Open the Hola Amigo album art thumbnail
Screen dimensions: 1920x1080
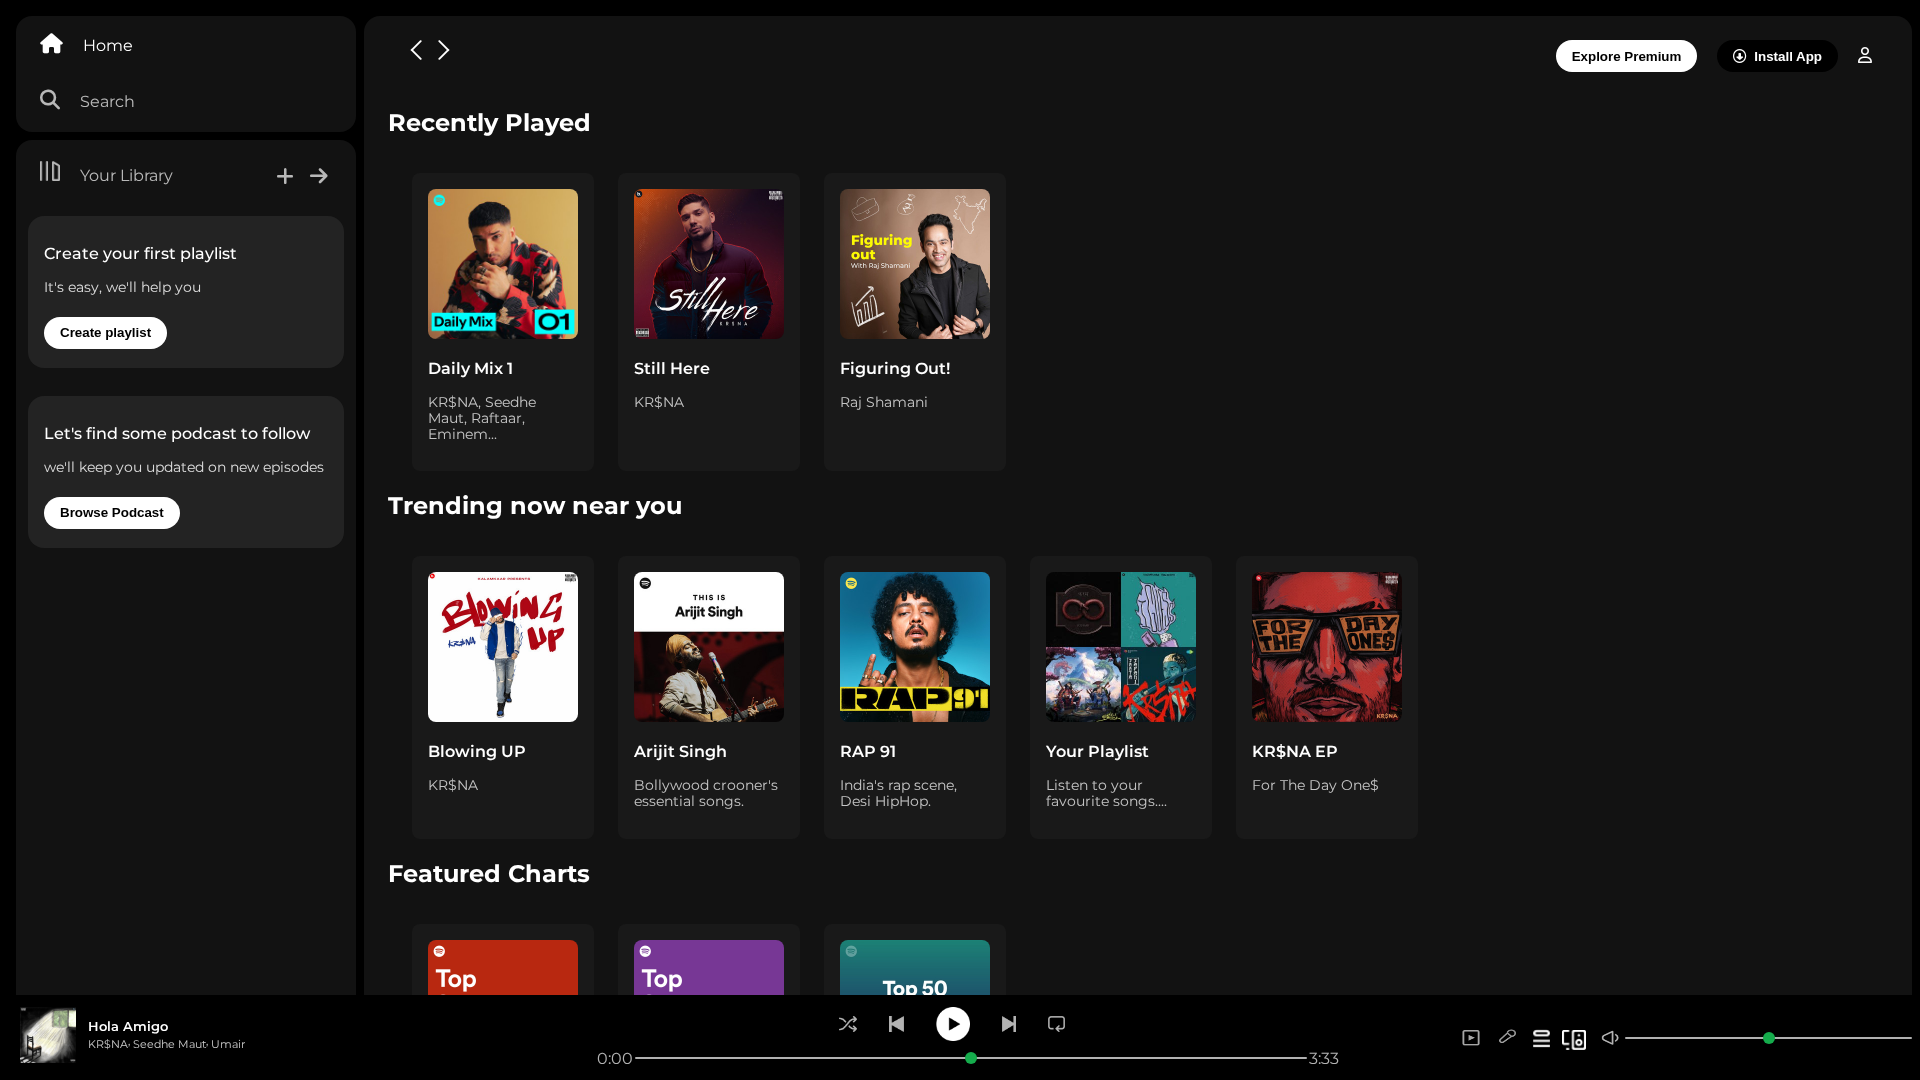coord(48,1035)
